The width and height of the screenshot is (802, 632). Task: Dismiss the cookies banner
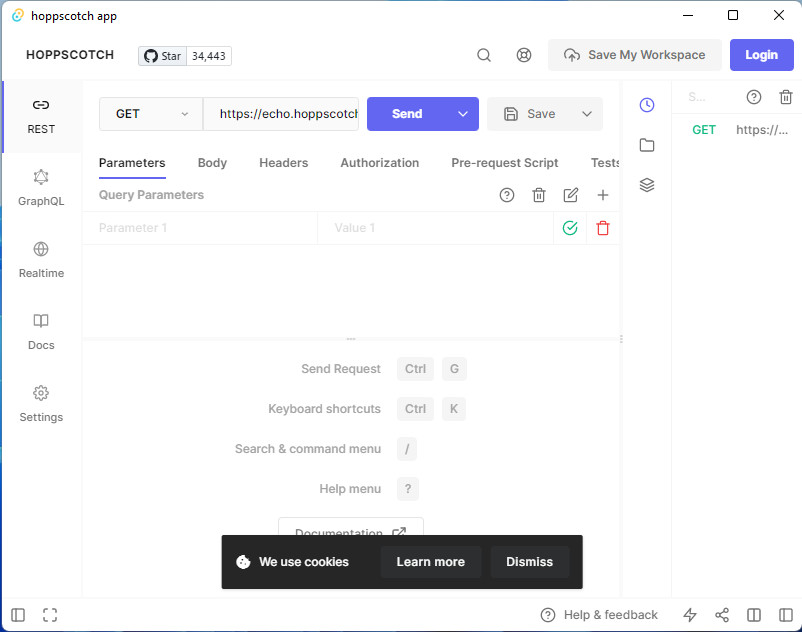pyautogui.click(x=529, y=562)
